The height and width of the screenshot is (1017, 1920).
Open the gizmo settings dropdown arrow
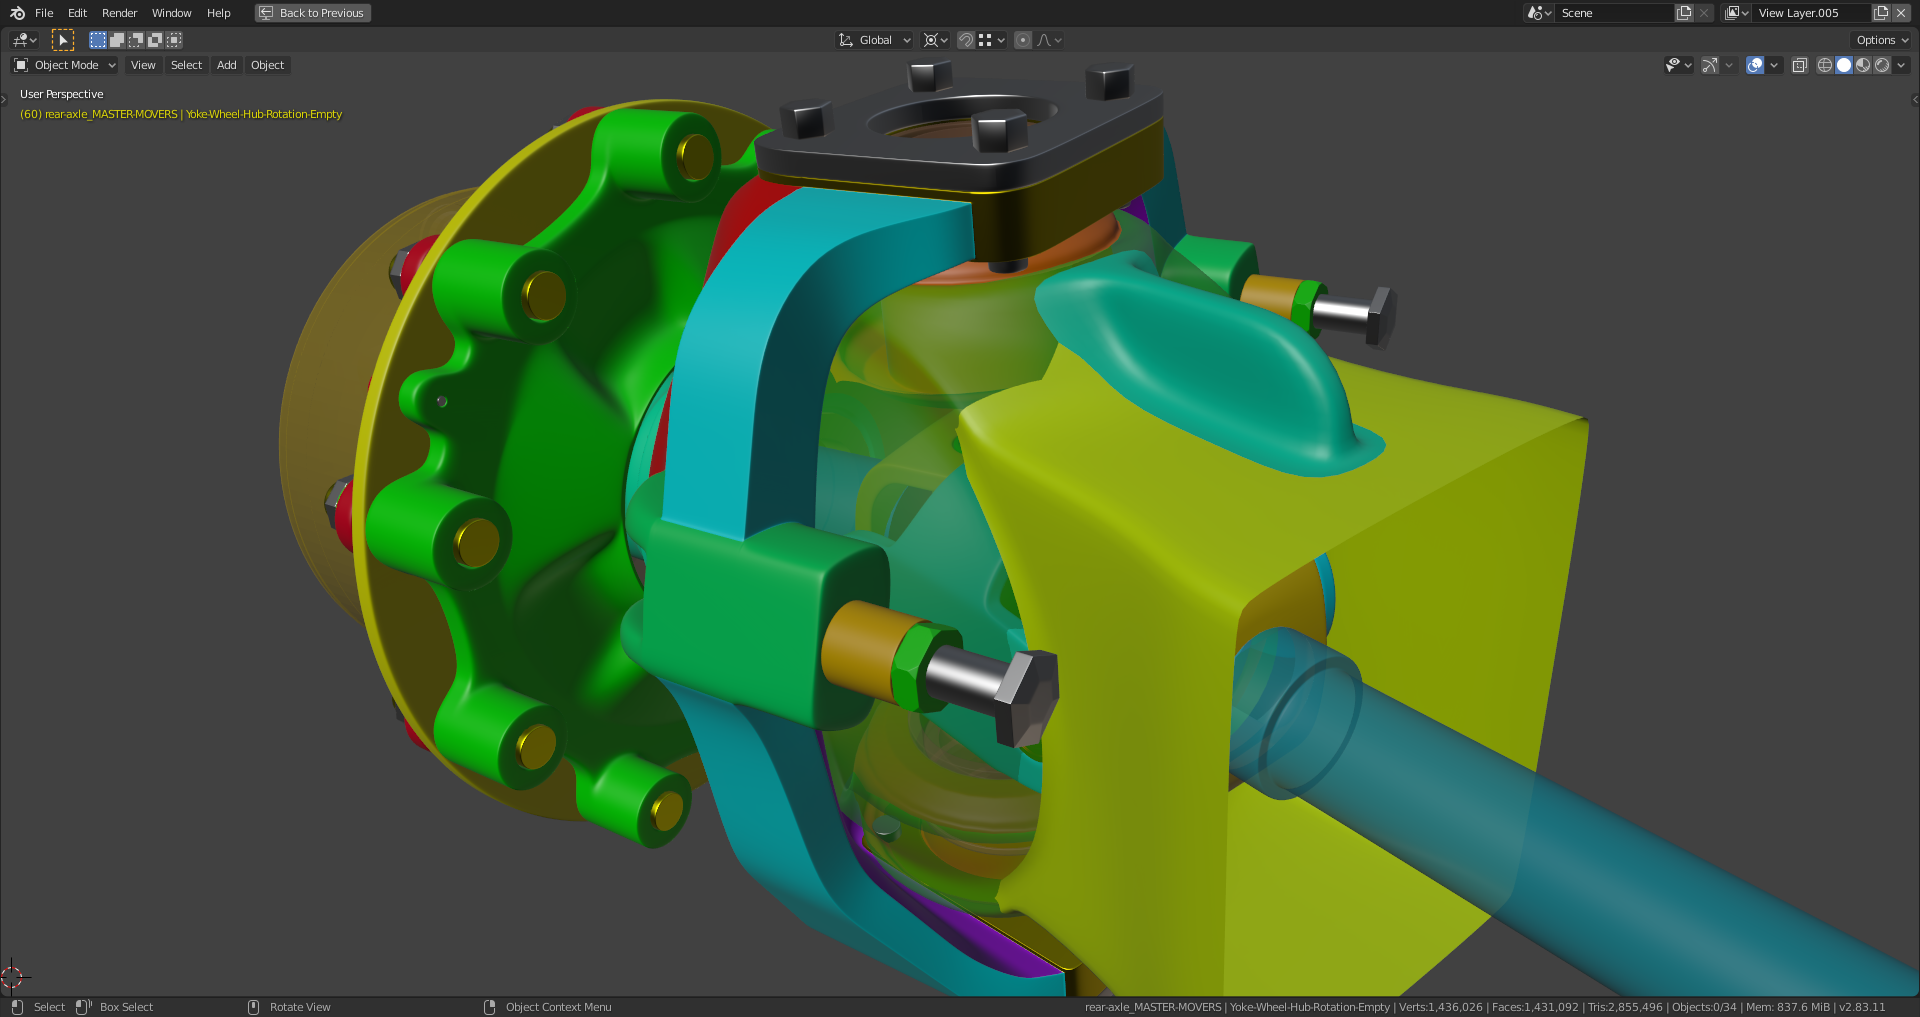point(1729,65)
